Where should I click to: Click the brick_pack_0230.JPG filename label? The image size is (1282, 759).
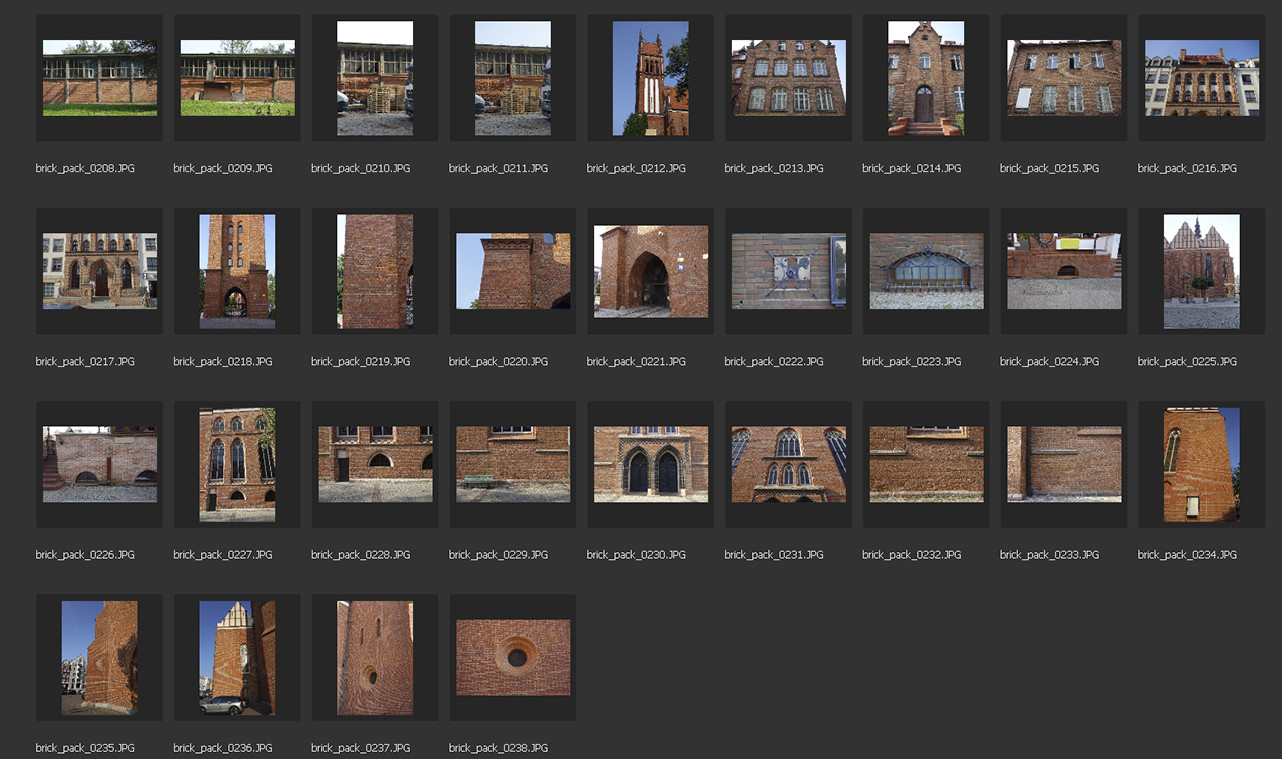click(x=636, y=554)
